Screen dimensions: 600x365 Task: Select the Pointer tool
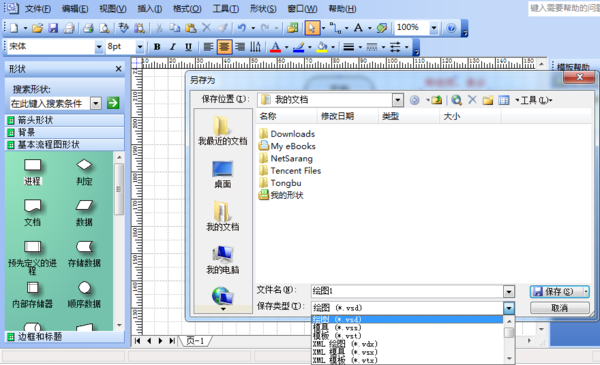point(312,28)
